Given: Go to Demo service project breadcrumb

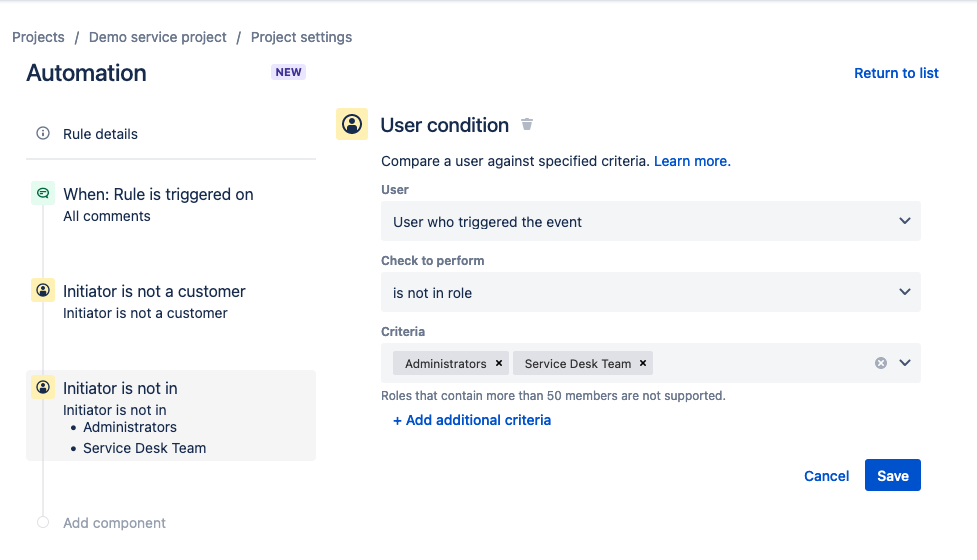Looking at the screenshot, I should click(158, 37).
